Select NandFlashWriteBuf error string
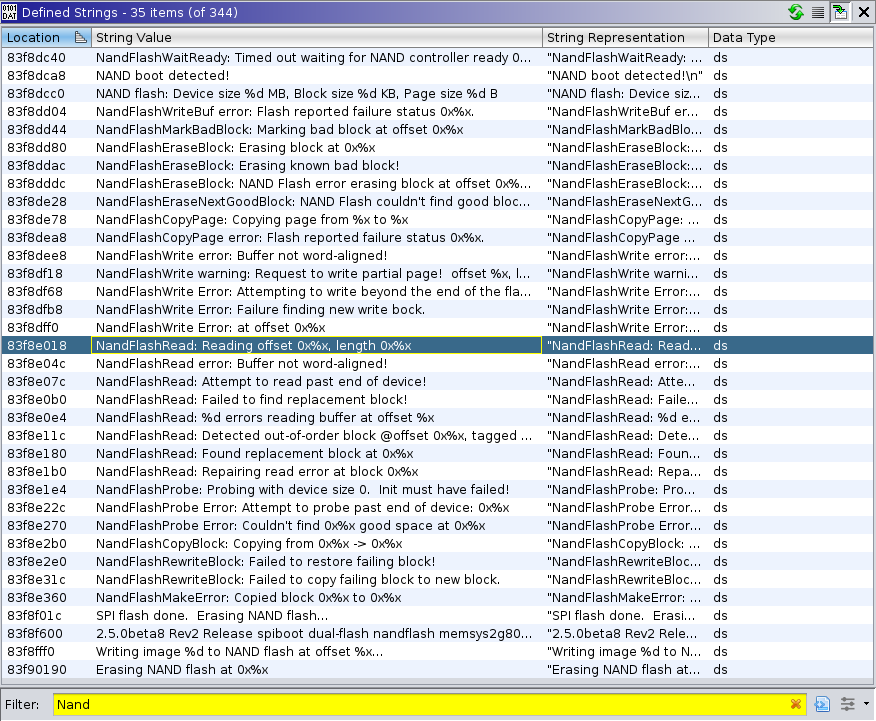The width and height of the screenshot is (876, 721). 437,112
